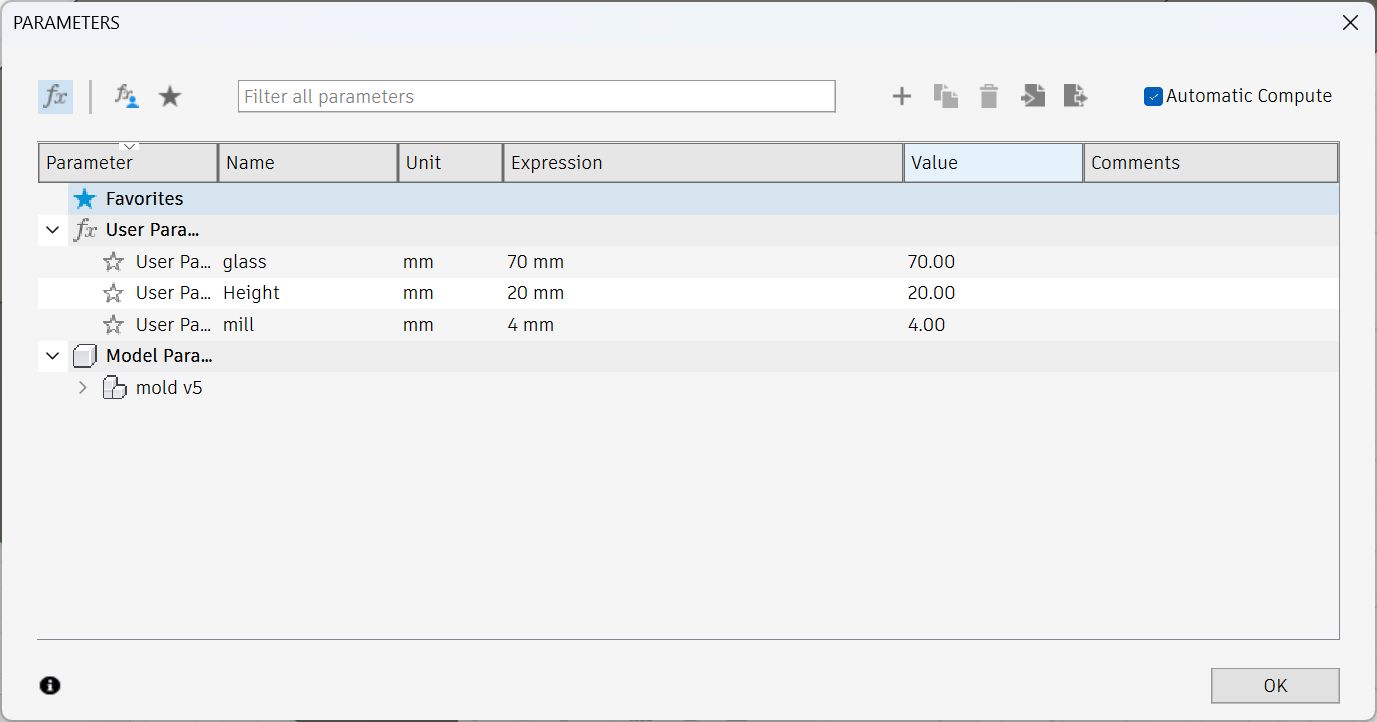This screenshot has height=722, width=1377.
Task: Open the info icon at bottom left
Action: click(50, 685)
